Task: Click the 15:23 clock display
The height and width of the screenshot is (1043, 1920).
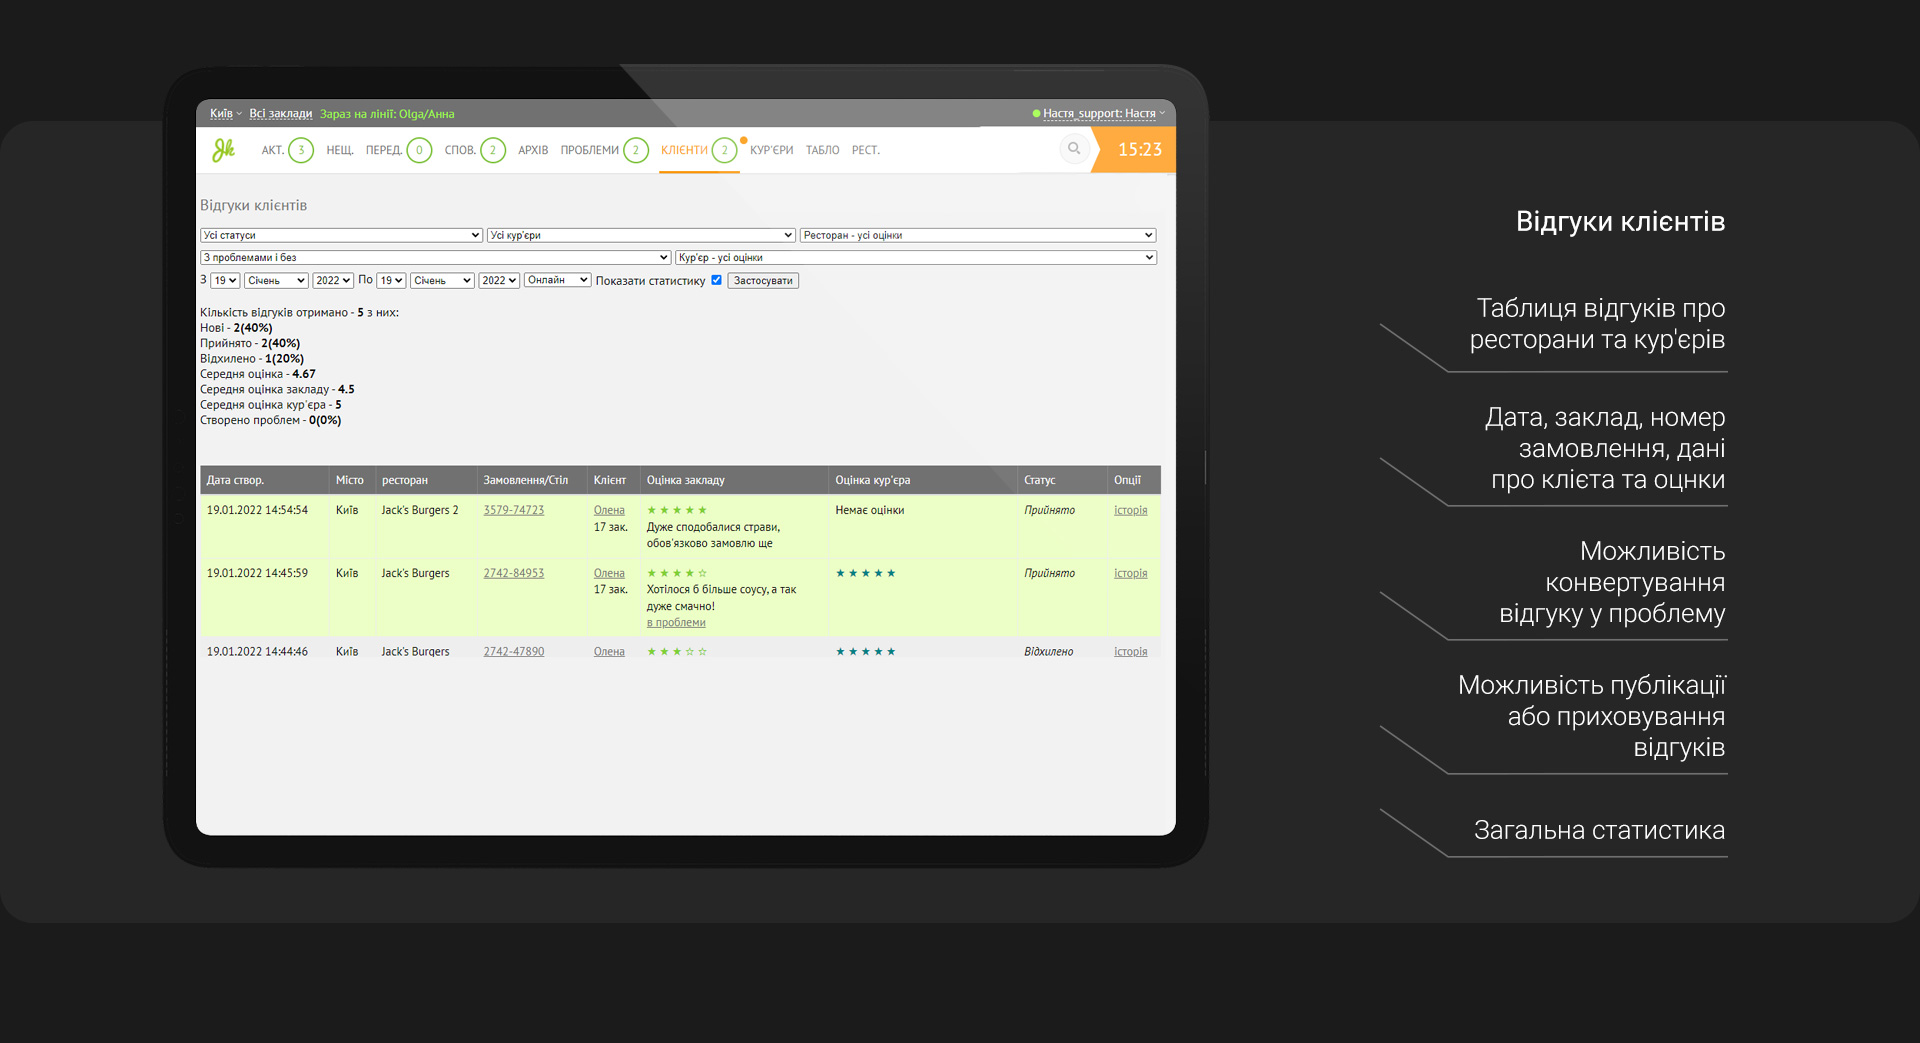Action: click(1140, 149)
